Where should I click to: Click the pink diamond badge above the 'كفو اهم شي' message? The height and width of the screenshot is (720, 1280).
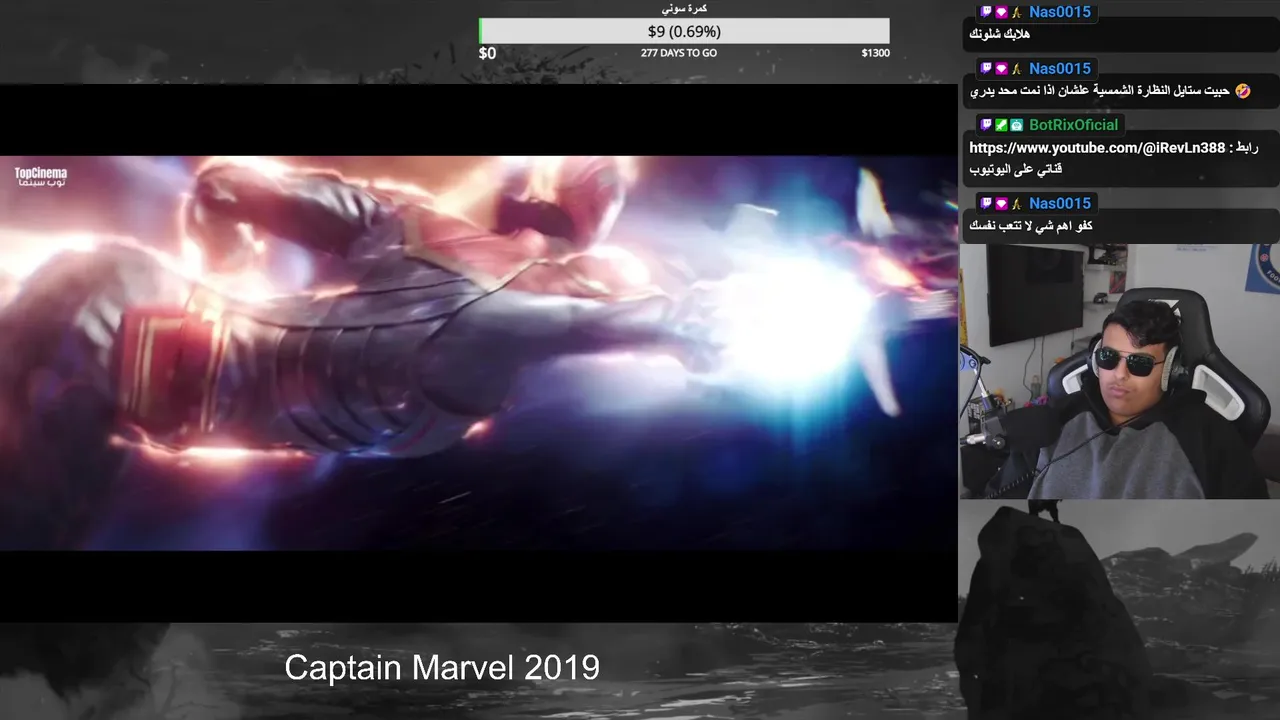(1001, 203)
